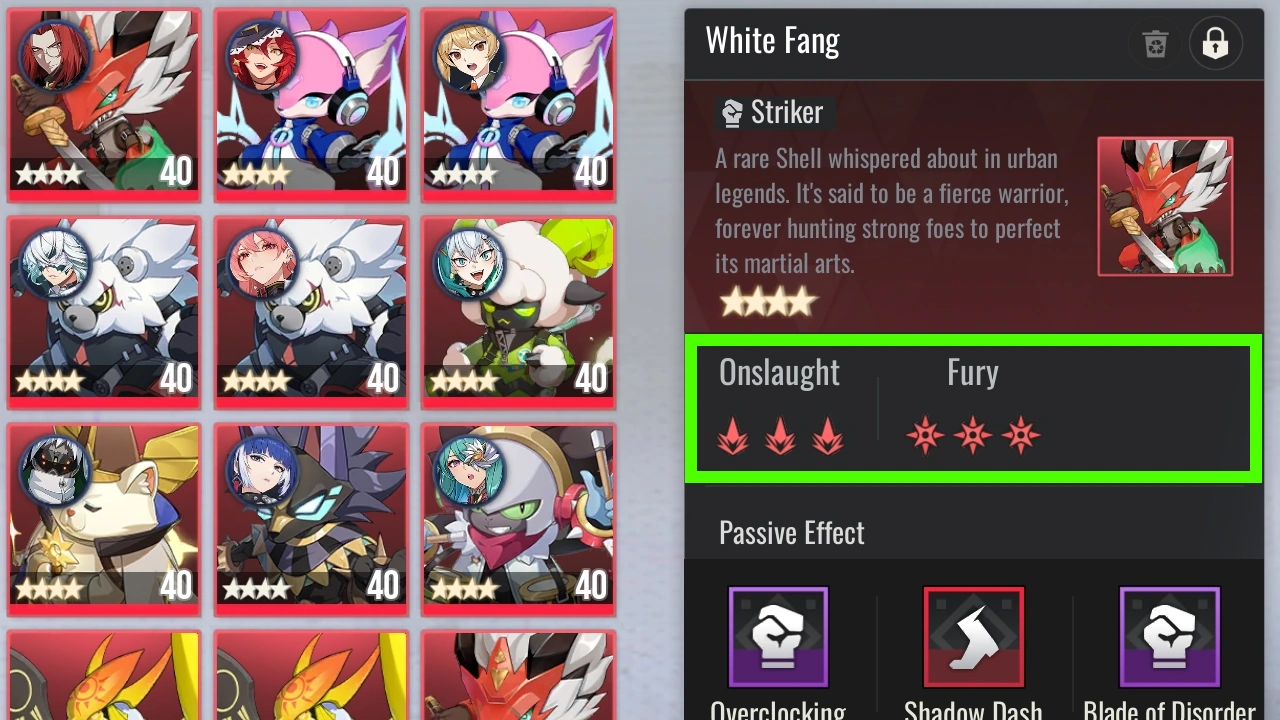This screenshot has width=1280, height=720.
Task: Select the white furry Shell with pink-haired character
Action: (311, 311)
